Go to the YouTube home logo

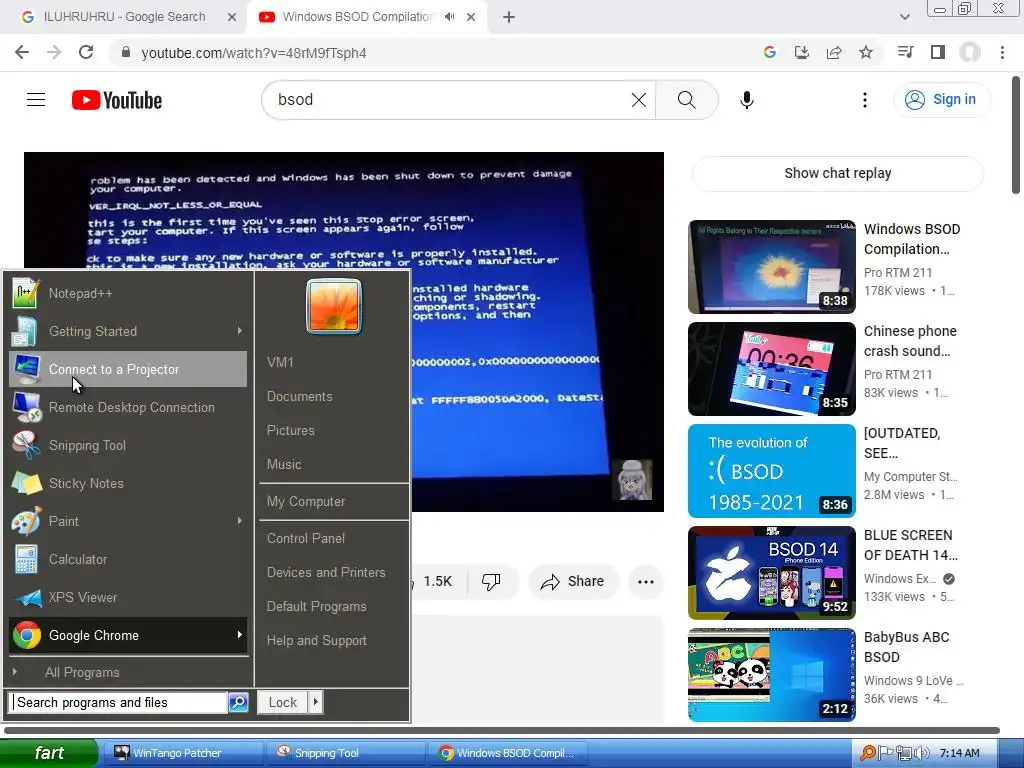[117, 100]
